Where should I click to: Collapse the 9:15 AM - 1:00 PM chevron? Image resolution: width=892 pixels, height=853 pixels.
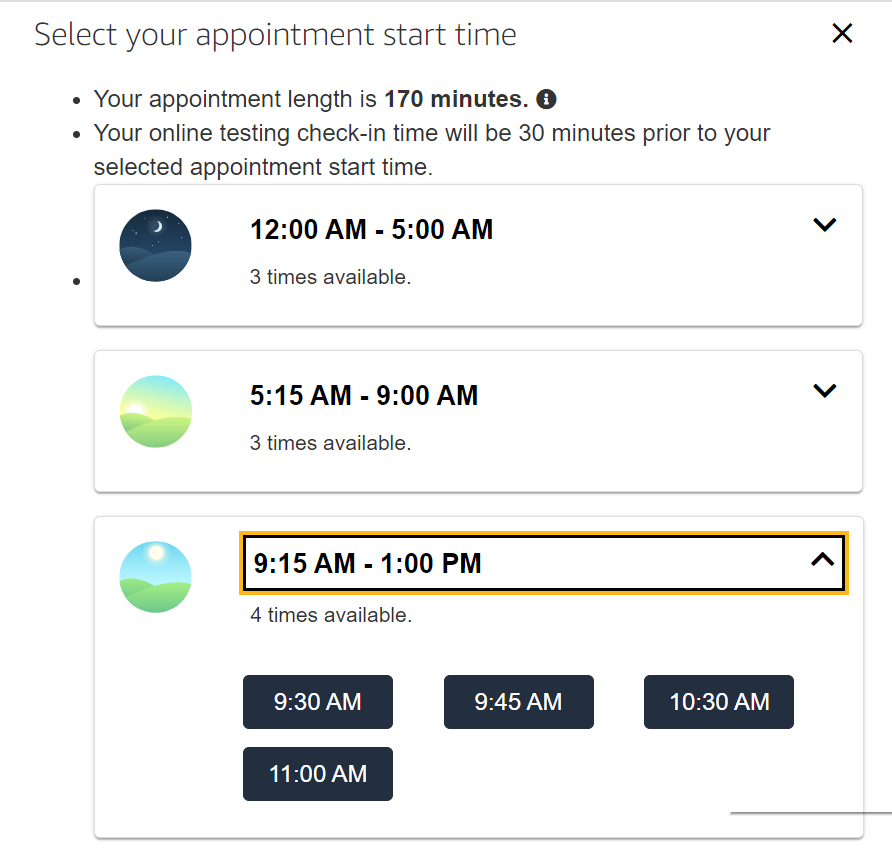click(x=823, y=560)
